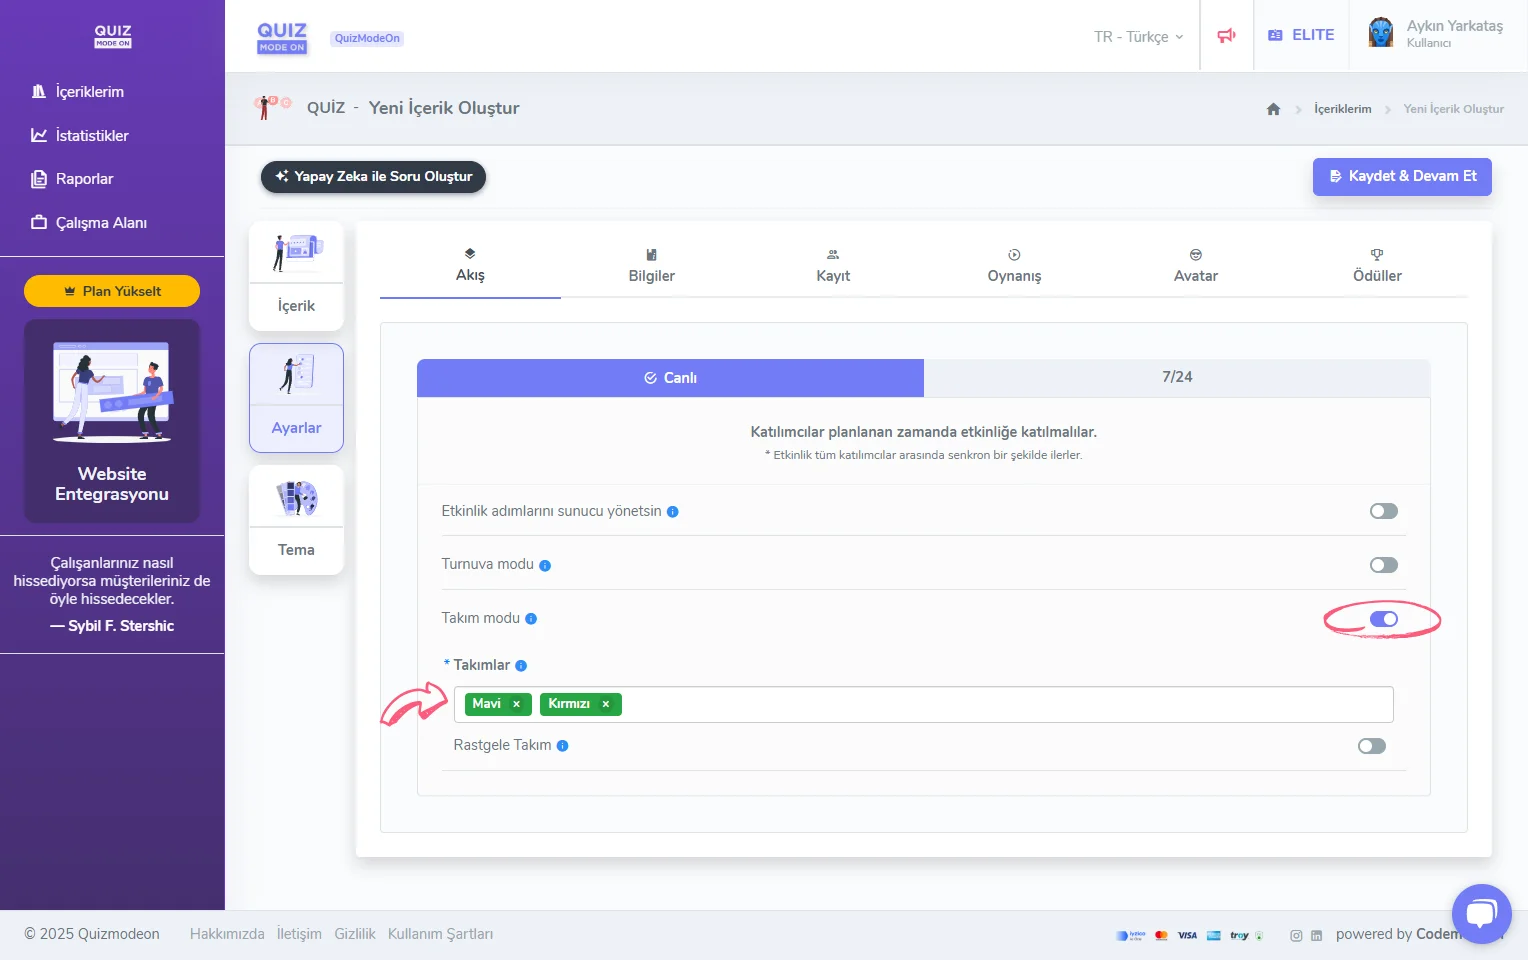Click user avatar of Aykın Yarkataş
The height and width of the screenshot is (960, 1528).
[1381, 34]
